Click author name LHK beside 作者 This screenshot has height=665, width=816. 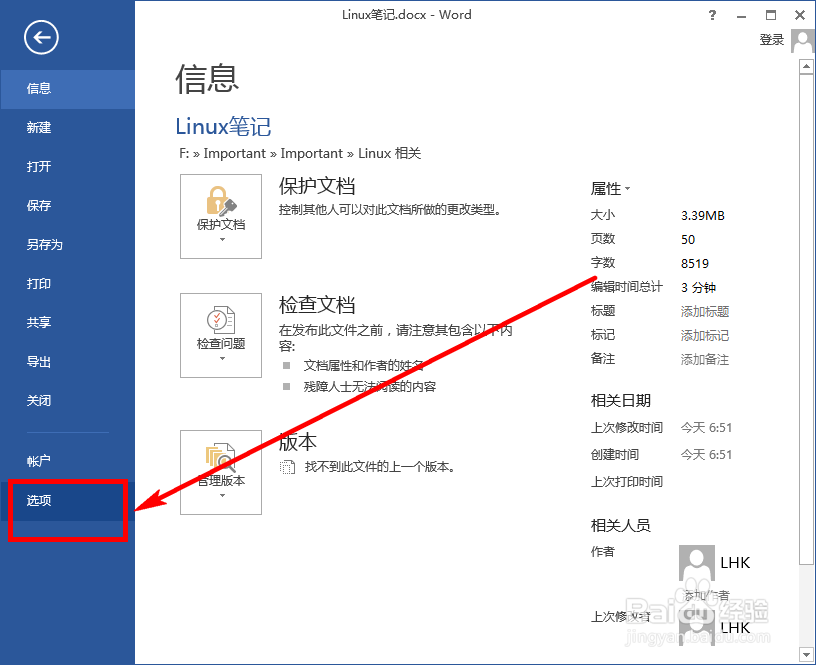[x=735, y=563]
